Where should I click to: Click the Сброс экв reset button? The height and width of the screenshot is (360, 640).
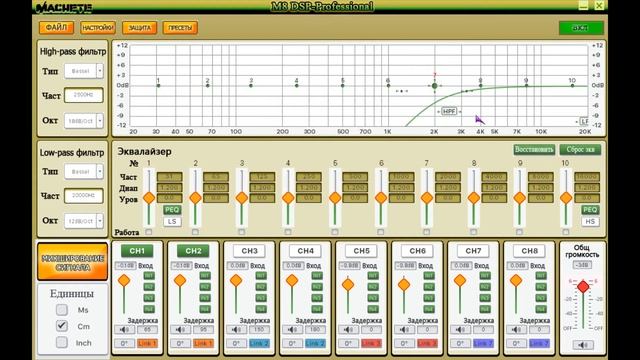tap(580, 149)
